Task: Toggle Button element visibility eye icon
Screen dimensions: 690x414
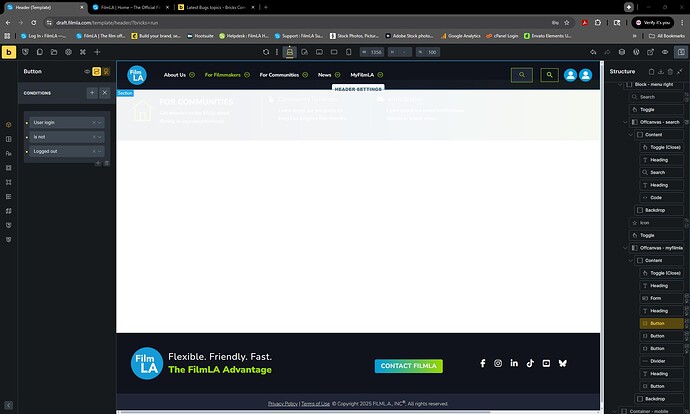Action: (x=87, y=71)
